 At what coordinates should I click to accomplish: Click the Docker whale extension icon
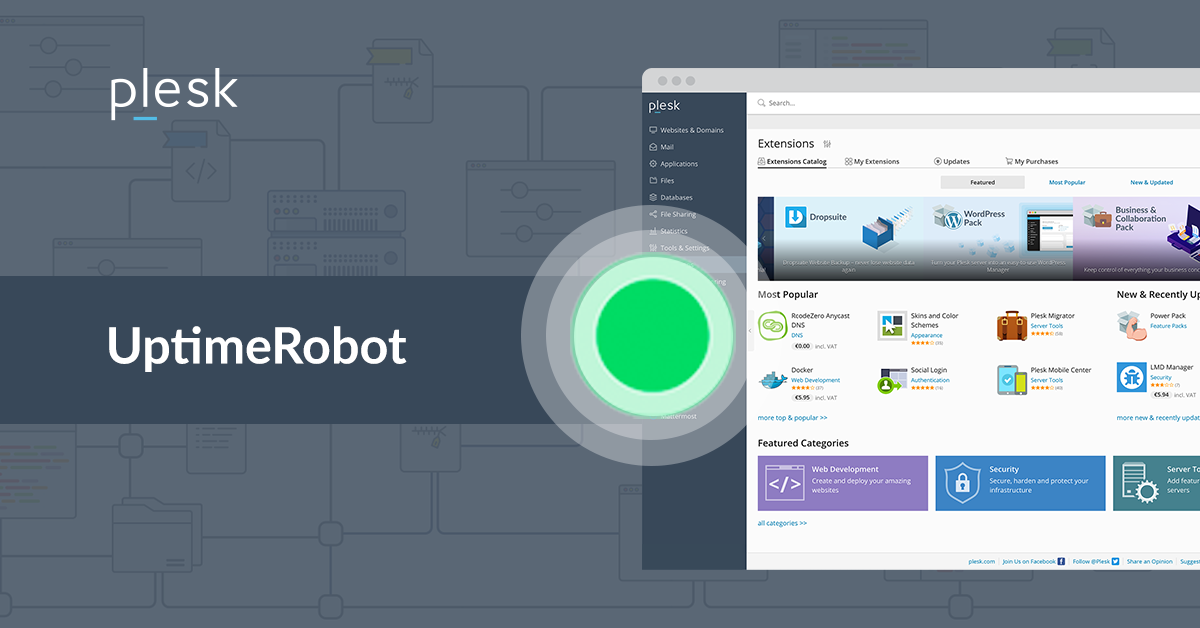[x=771, y=379]
